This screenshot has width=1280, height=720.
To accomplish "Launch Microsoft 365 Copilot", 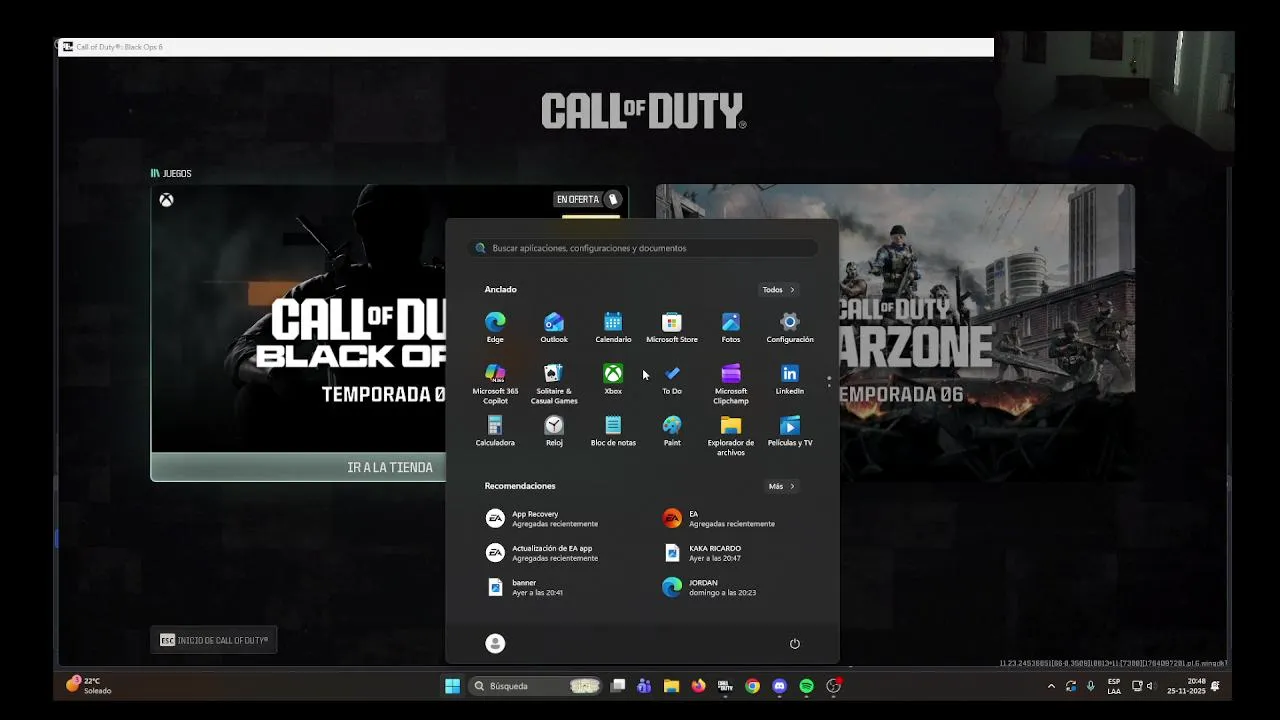I will pyautogui.click(x=495, y=384).
